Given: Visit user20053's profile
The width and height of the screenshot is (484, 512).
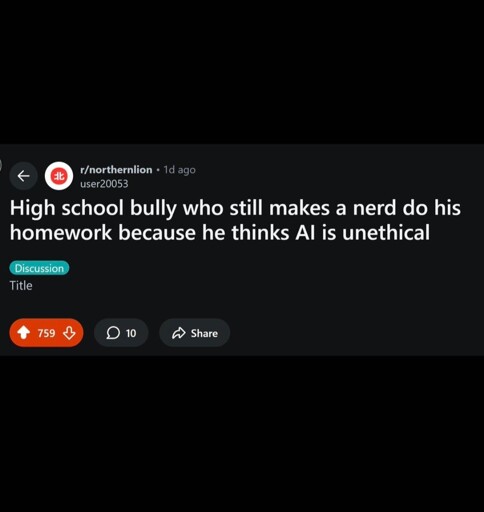Looking at the screenshot, I should [x=104, y=184].
